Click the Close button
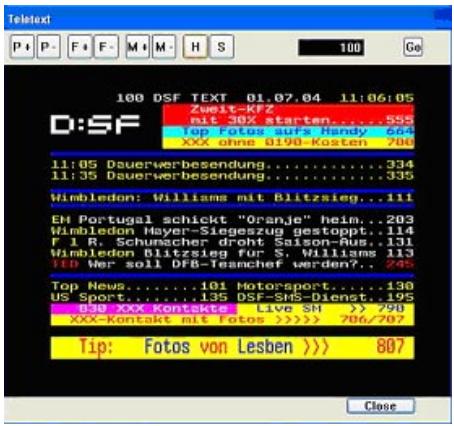The height and width of the screenshot is (426, 454). [x=381, y=406]
